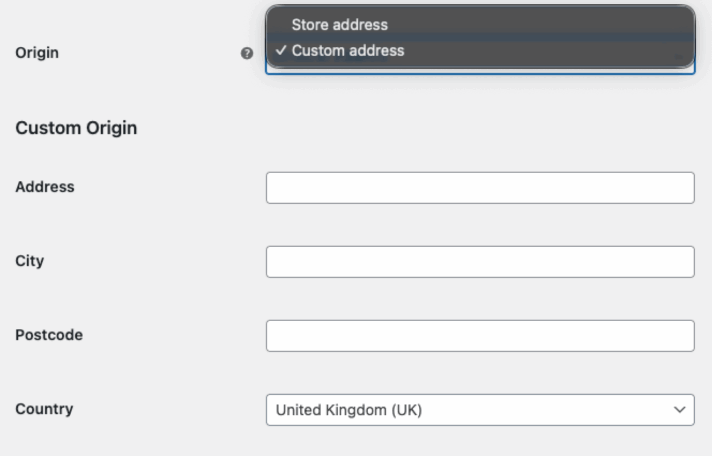712x456 pixels.
Task: Select the empty box directly above the Country selector
Action: 480,335
